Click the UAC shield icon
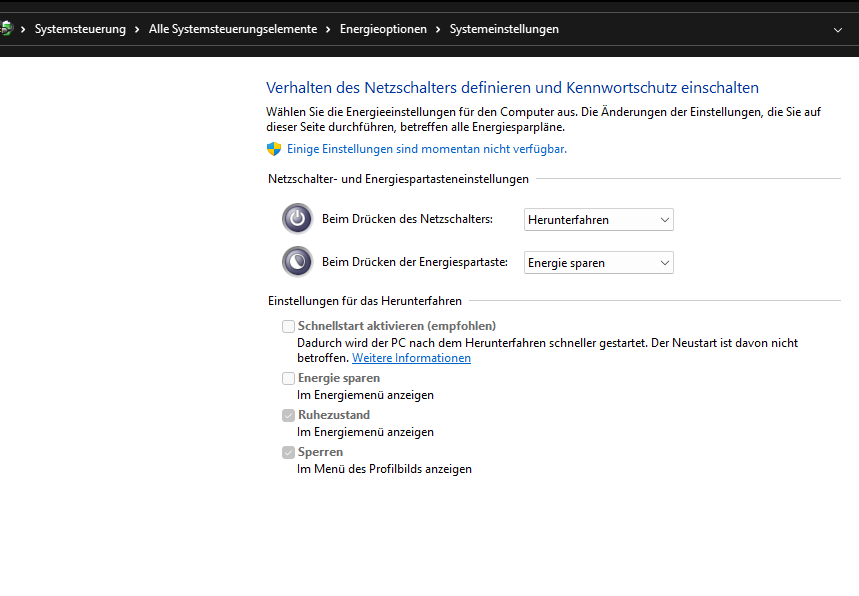This screenshot has height=596, width=859. (274, 149)
